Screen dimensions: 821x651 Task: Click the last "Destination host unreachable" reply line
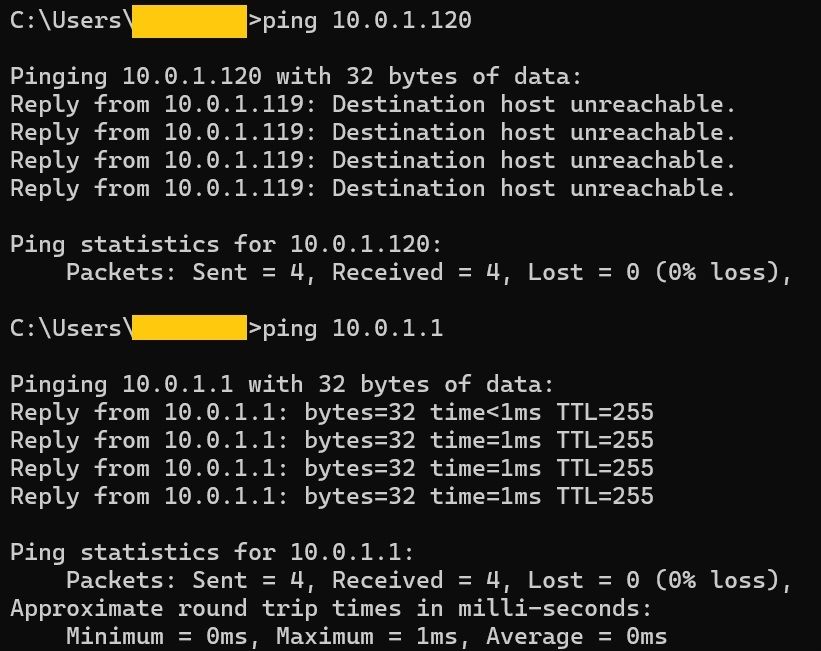point(373,189)
